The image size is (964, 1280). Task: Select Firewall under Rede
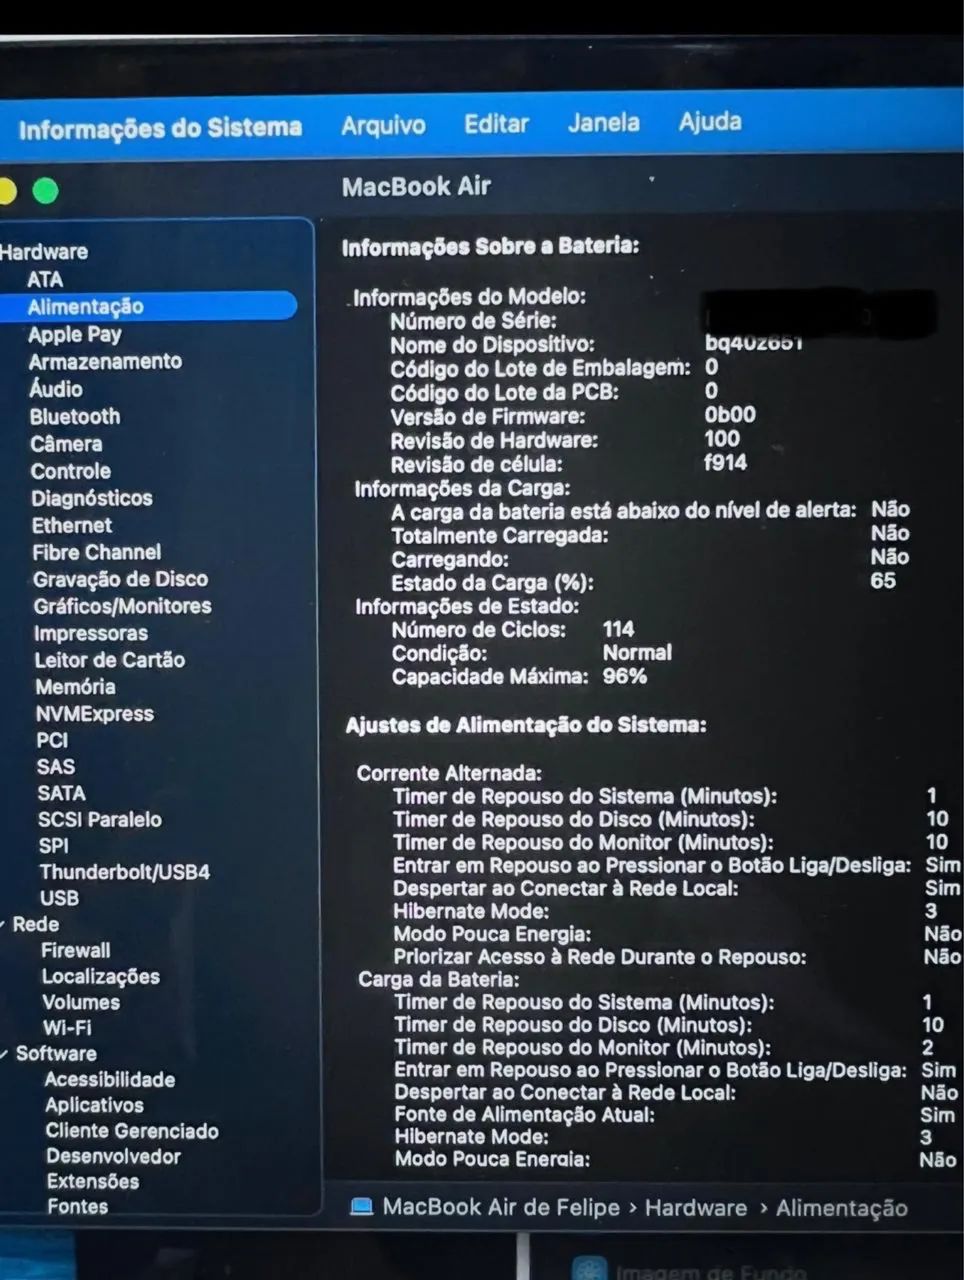(76, 950)
